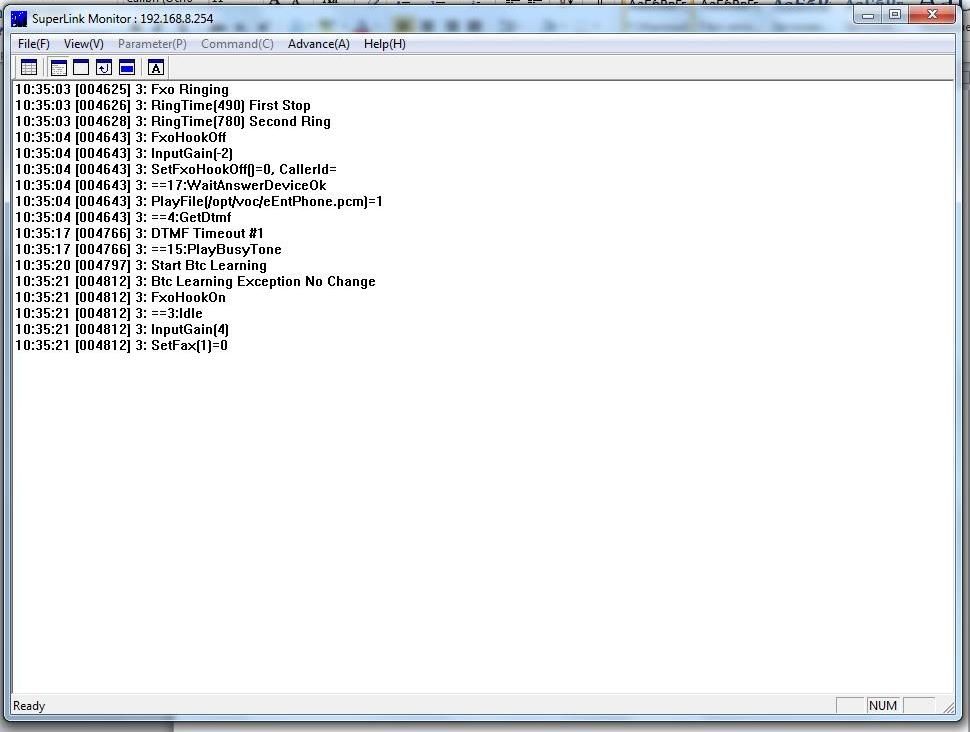Click the SuperLink Monitor title bar icon
Image resolution: width=970 pixels, height=732 pixels.
click(19, 18)
